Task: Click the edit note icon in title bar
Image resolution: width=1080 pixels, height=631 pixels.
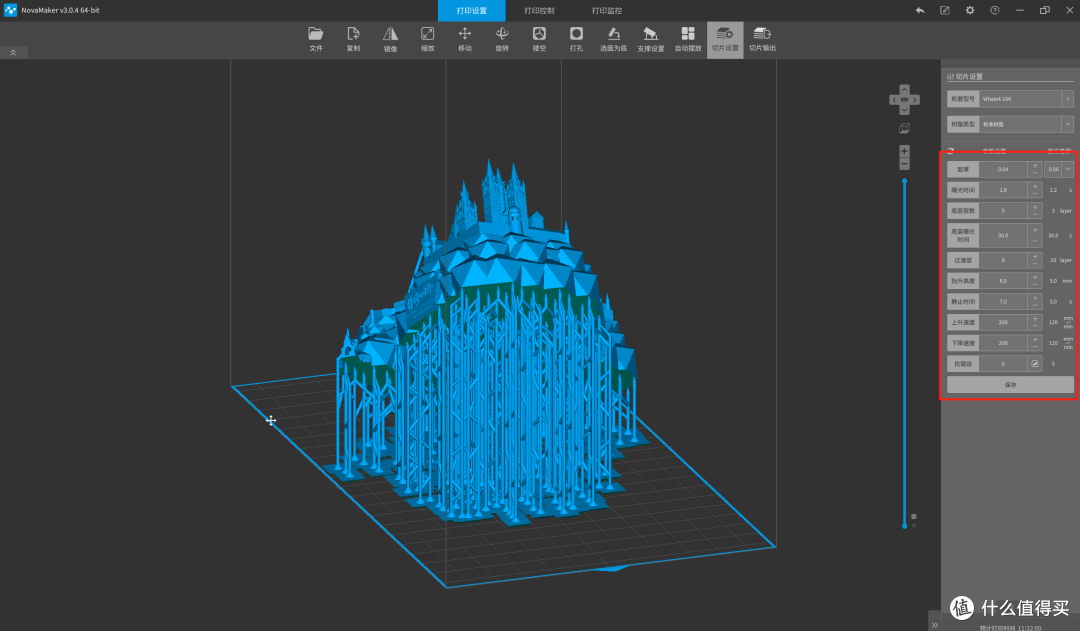Action: point(945,10)
